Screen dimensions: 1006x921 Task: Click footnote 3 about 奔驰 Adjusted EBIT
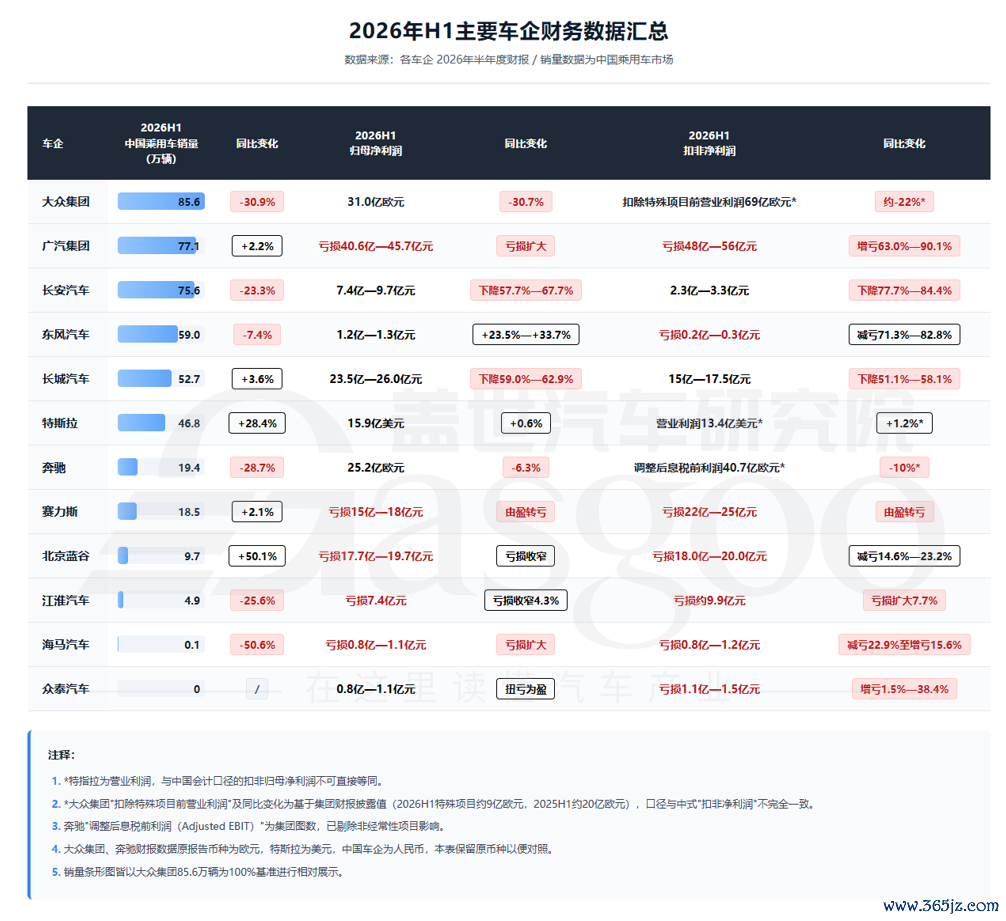click(248, 826)
